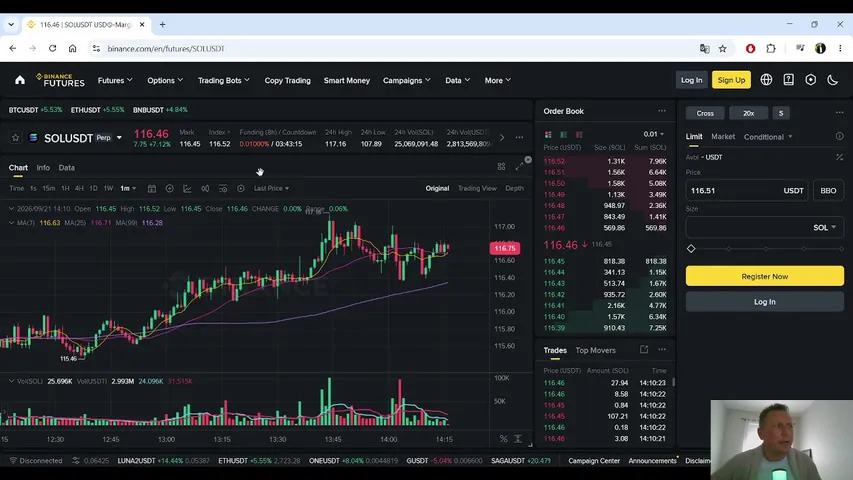This screenshot has width=853, height=480.
Task: Bookmark this page with star icon
Action: click(x=722, y=48)
